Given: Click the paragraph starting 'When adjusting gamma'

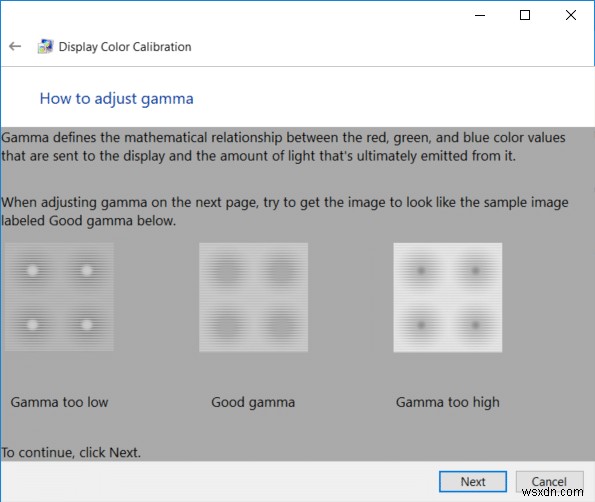Looking at the screenshot, I should pos(285,211).
